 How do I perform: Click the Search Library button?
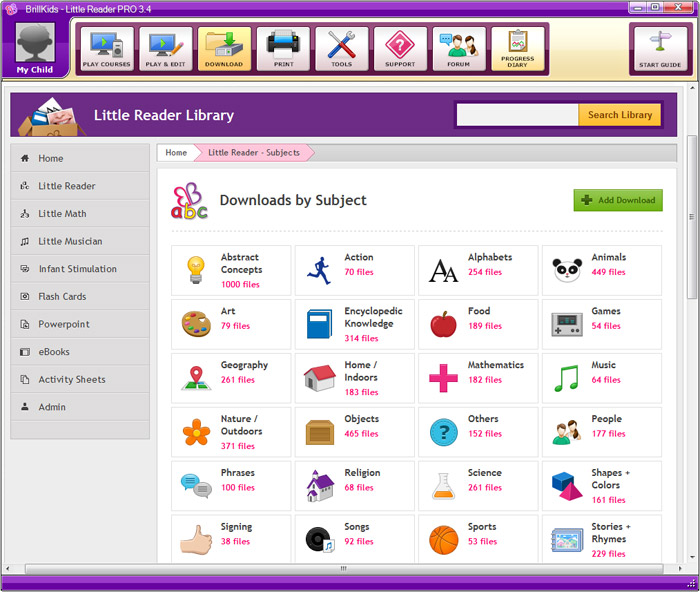[620, 115]
